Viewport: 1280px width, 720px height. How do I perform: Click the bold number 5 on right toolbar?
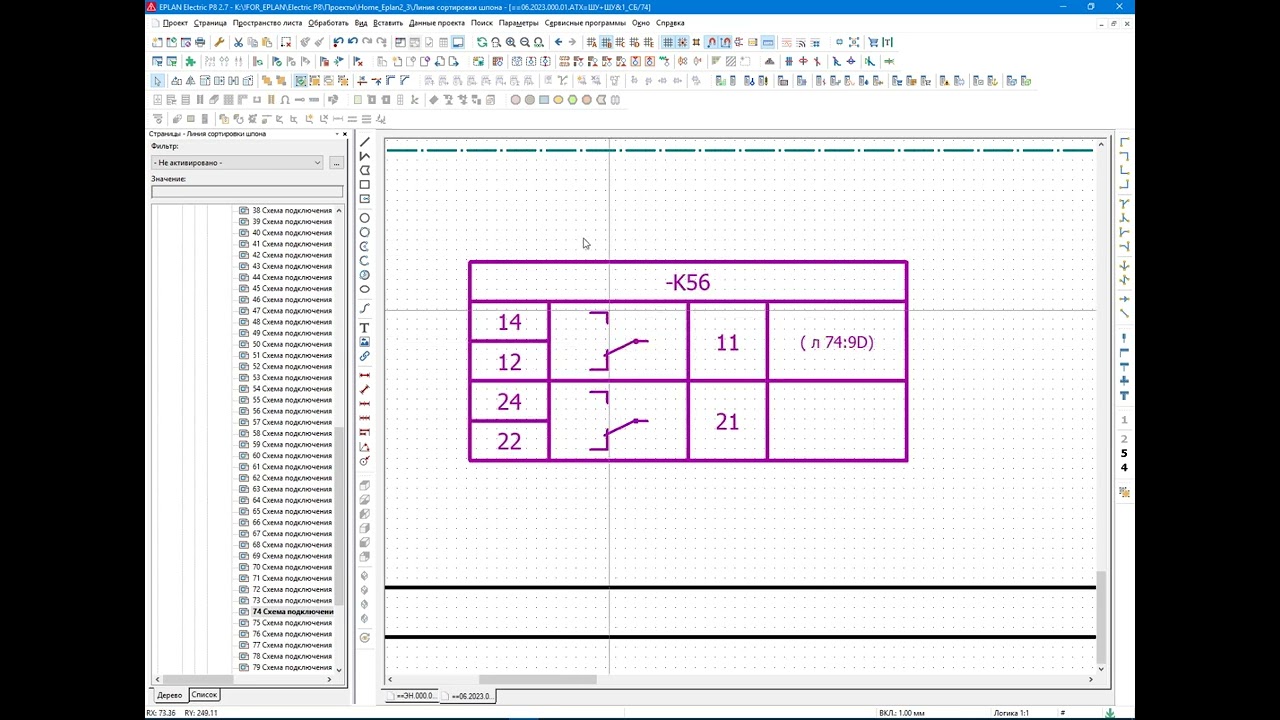click(1124, 453)
